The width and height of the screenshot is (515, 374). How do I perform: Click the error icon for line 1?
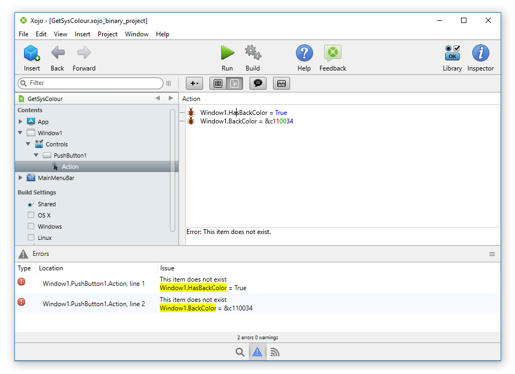[x=21, y=282]
